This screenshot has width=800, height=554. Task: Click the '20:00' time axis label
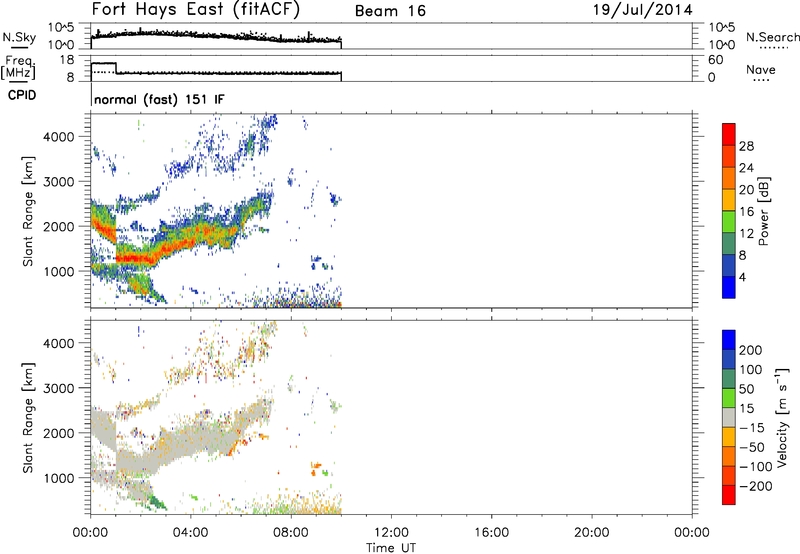coord(592,533)
